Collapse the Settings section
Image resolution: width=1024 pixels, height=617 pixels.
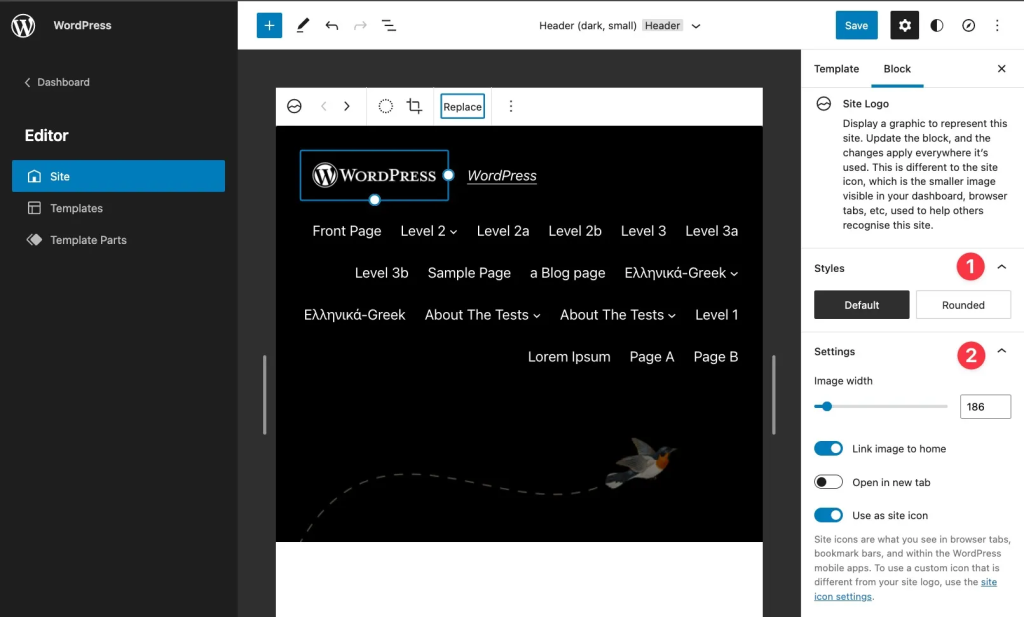click(x=1001, y=351)
